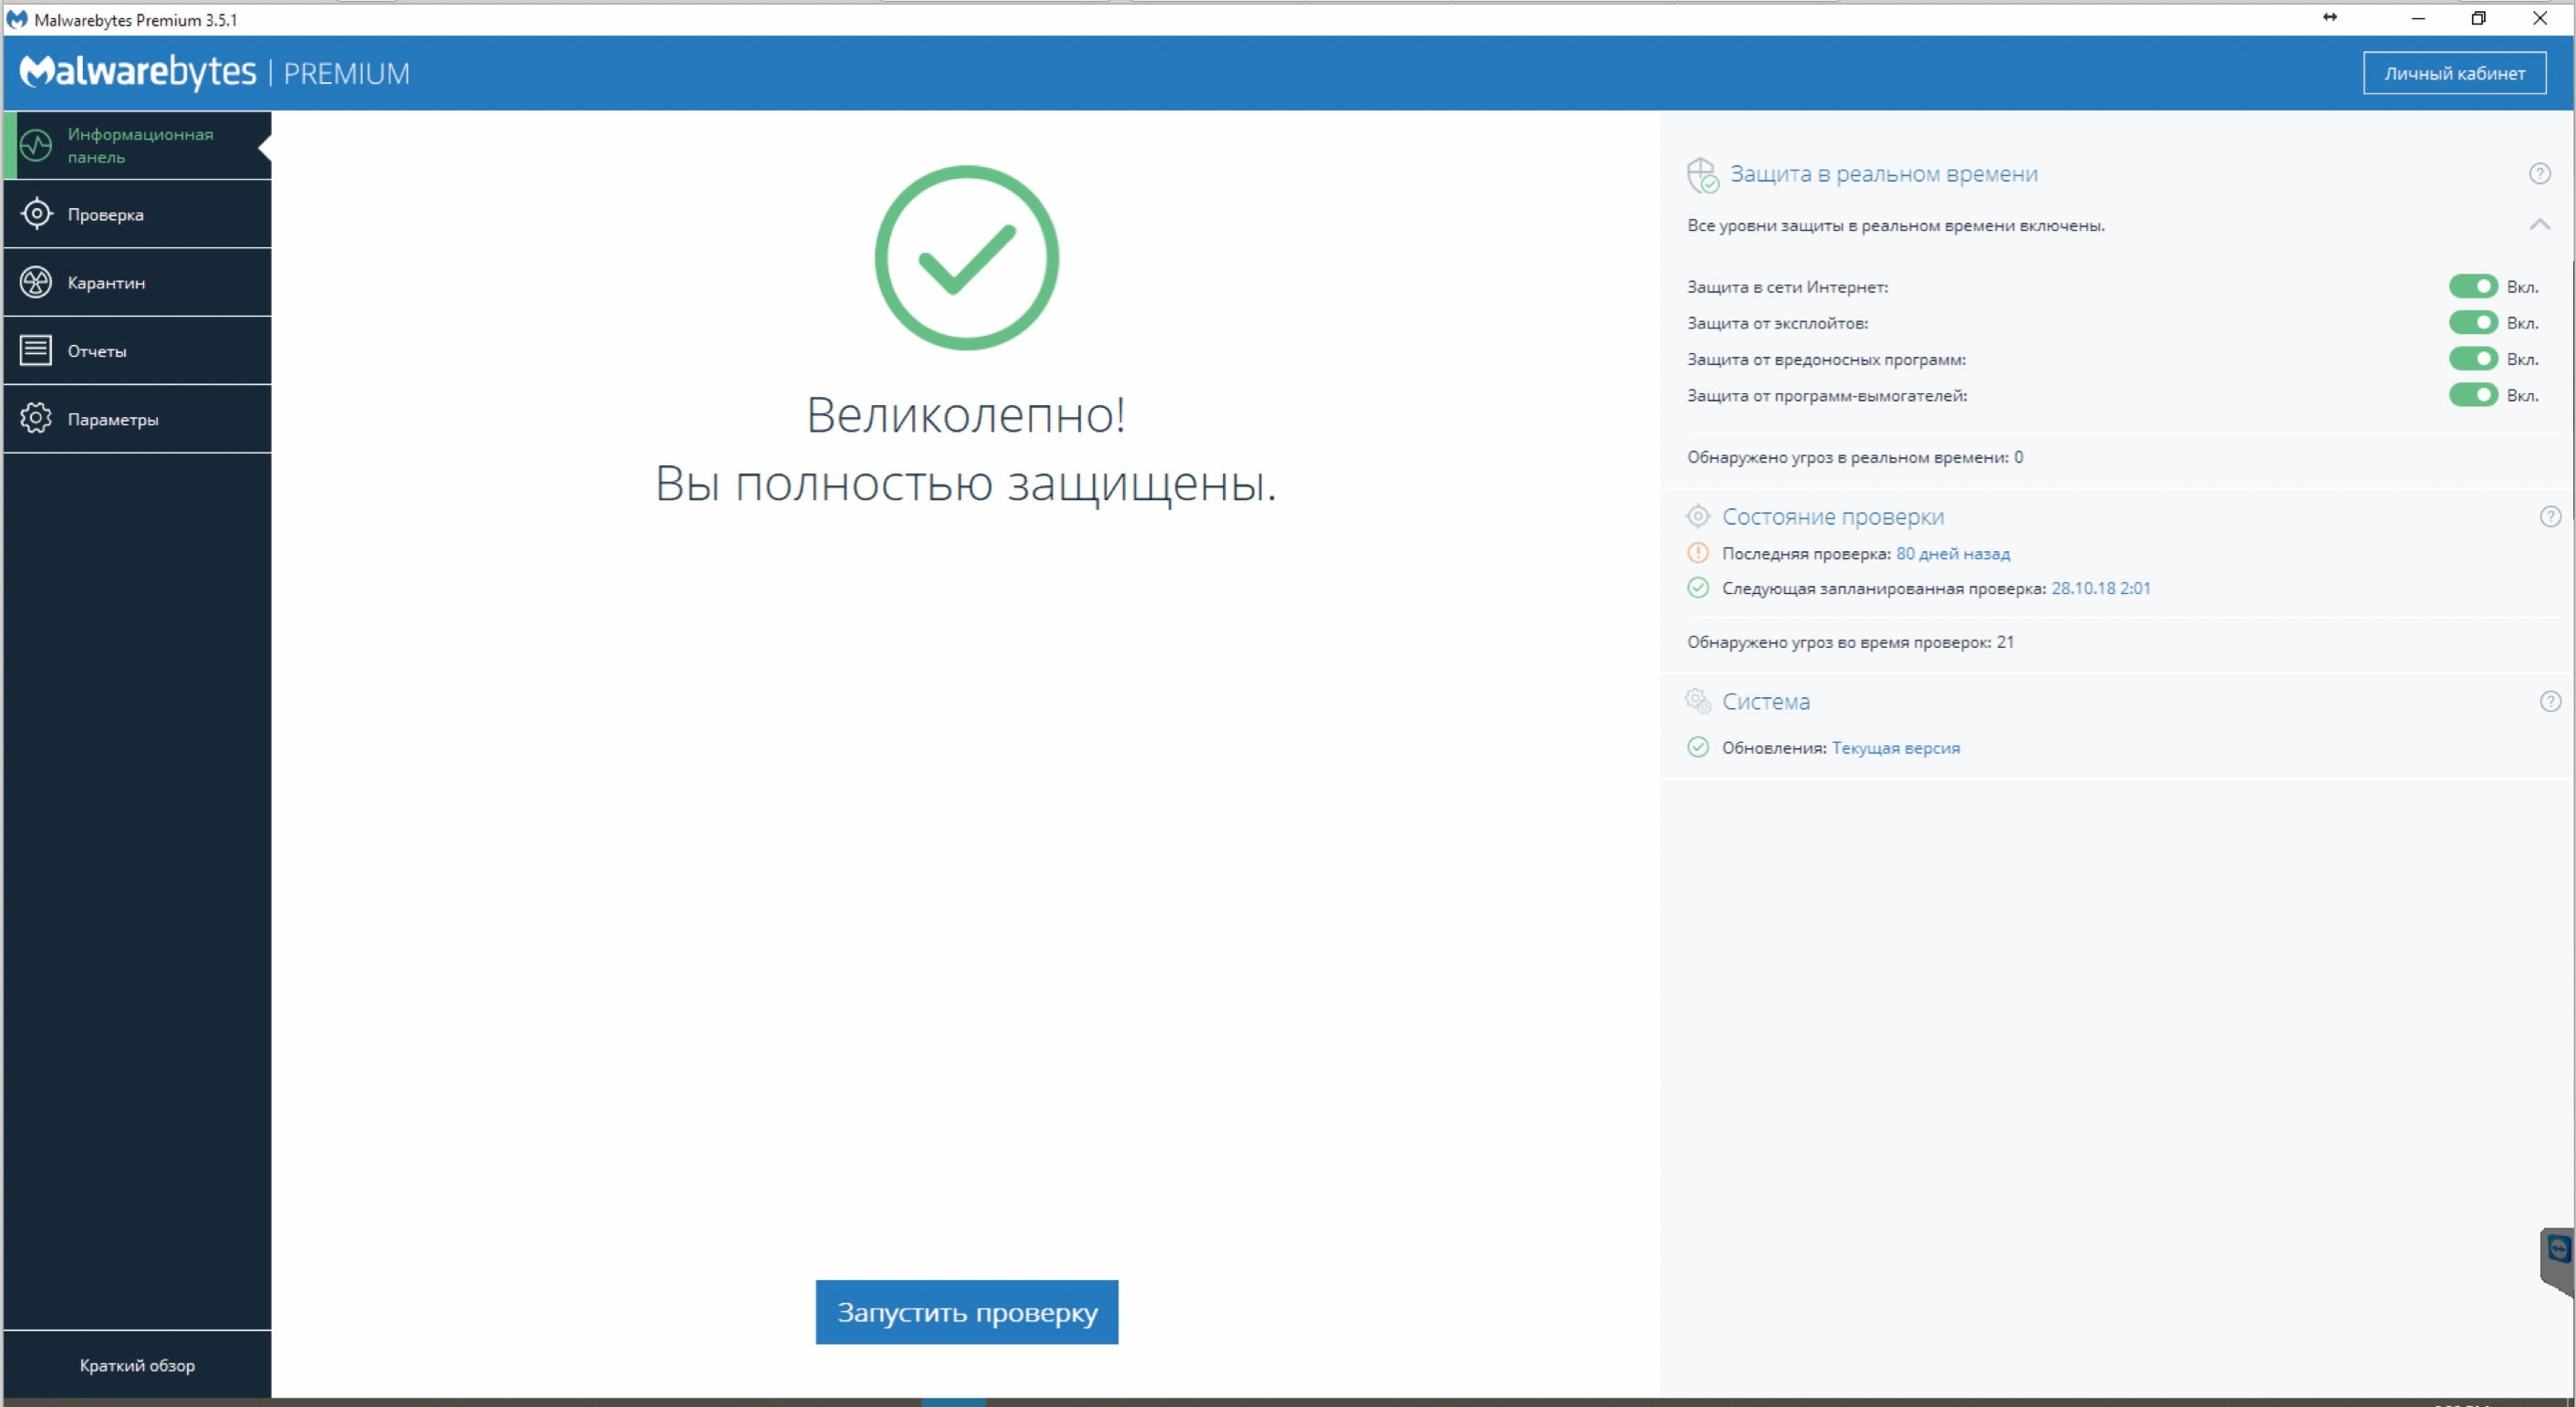This screenshot has height=1407, width=2576.
Task: Click text Обнаружено угроз во время проверок: 21
Action: (1850, 642)
